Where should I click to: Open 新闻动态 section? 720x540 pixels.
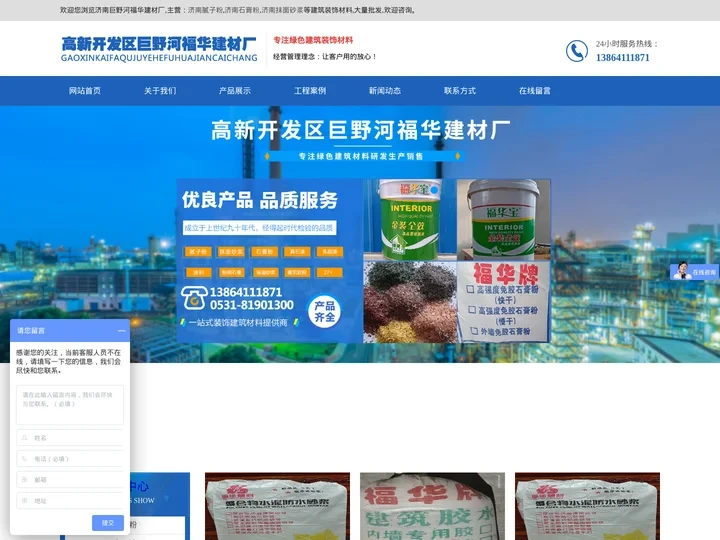pos(385,90)
